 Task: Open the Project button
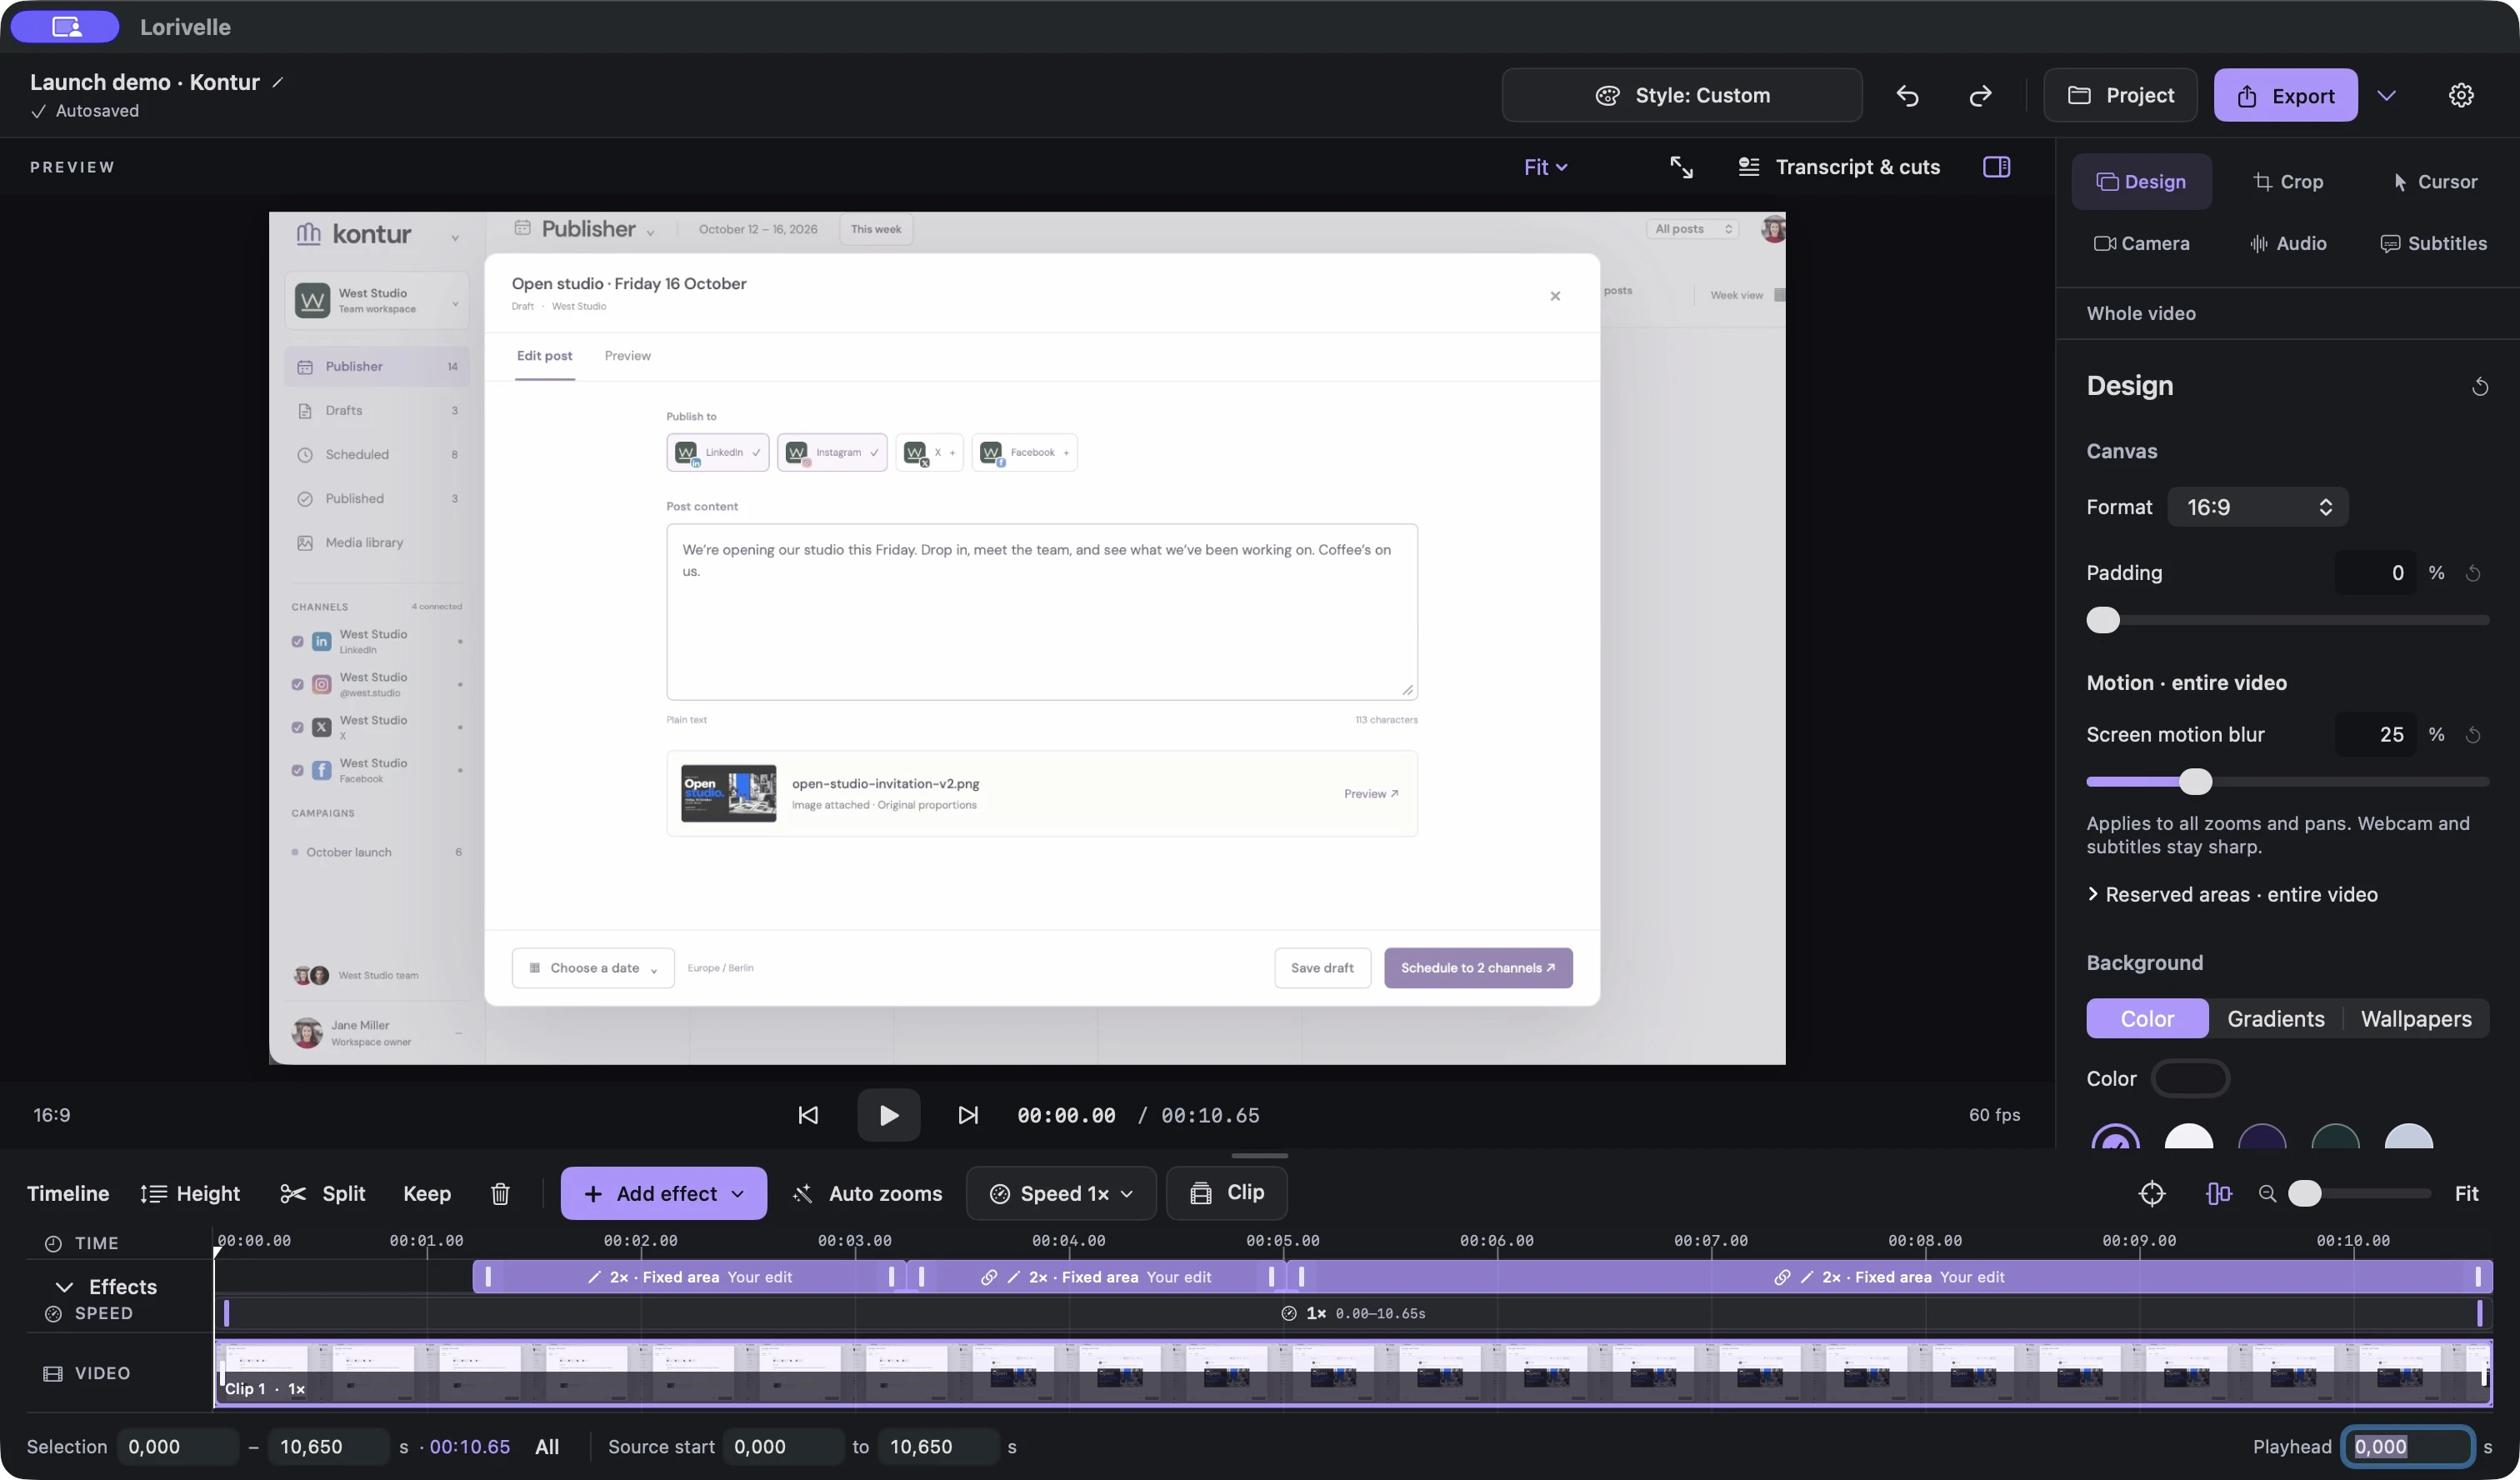pos(2120,95)
